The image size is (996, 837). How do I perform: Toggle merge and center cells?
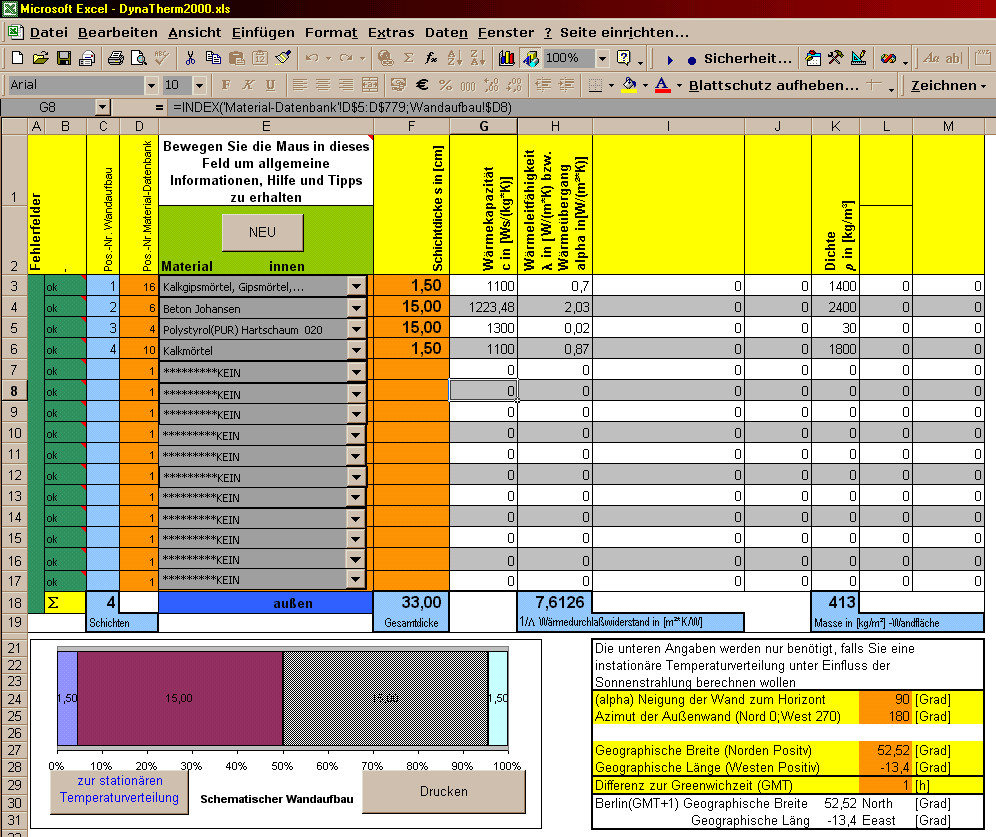[369, 85]
